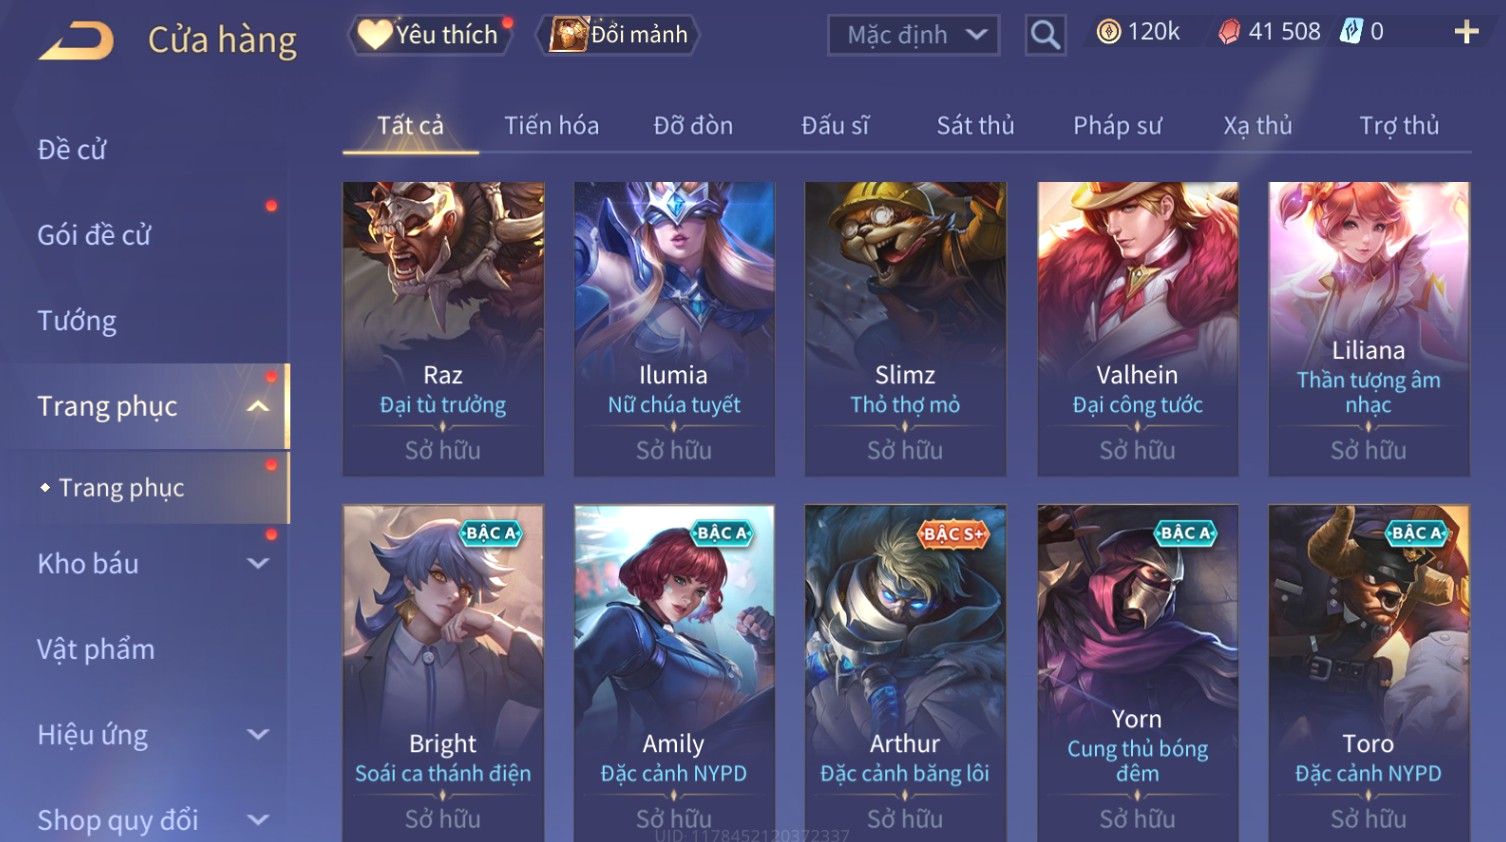Image resolution: width=1506 pixels, height=842 pixels.
Task: Select the Pháp sư tab
Action: pyautogui.click(x=1117, y=125)
